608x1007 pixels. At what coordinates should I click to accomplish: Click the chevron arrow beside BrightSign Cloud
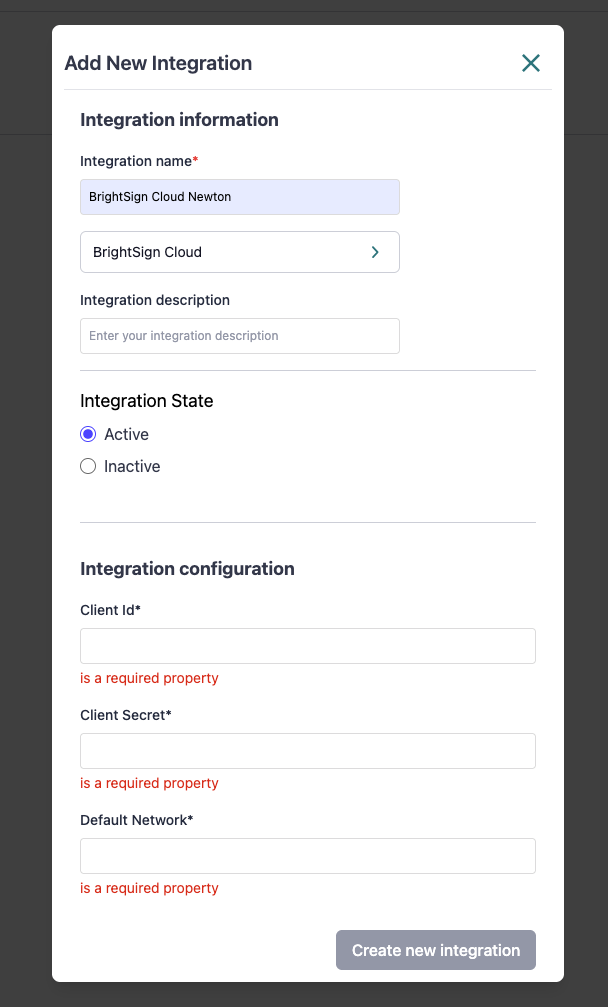coord(375,252)
